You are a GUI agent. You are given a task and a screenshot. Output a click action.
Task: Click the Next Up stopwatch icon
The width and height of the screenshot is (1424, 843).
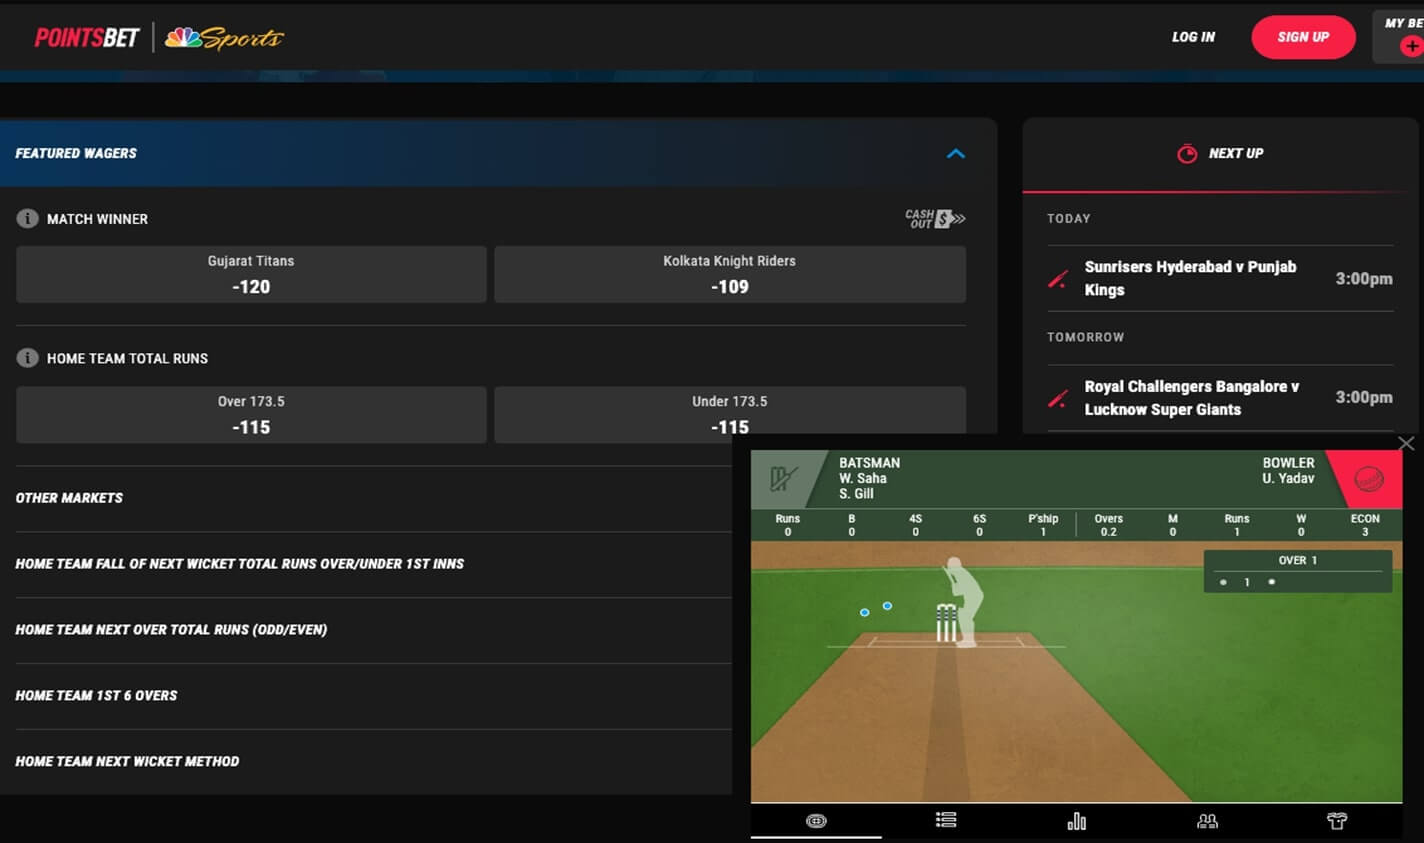click(x=1187, y=153)
